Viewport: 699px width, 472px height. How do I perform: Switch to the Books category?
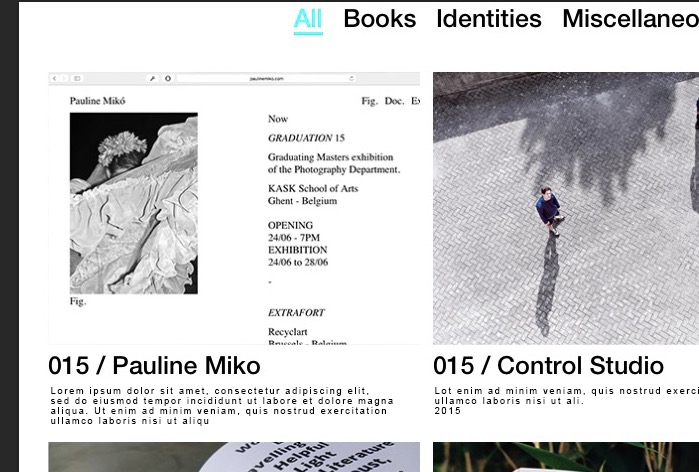(x=380, y=19)
